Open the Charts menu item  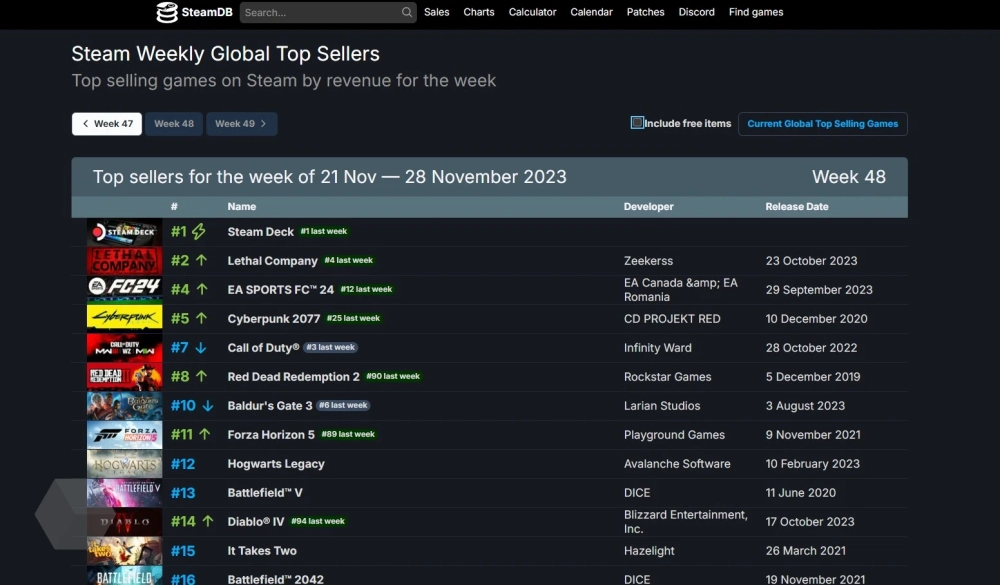click(x=479, y=12)
